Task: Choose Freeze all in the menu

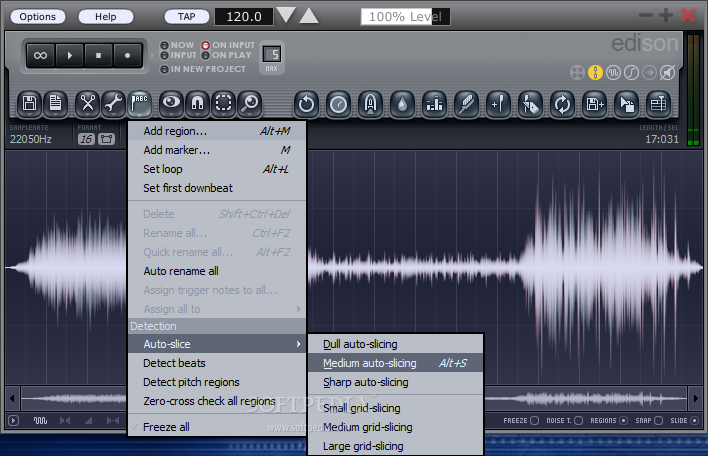Action: click(217, 427)
